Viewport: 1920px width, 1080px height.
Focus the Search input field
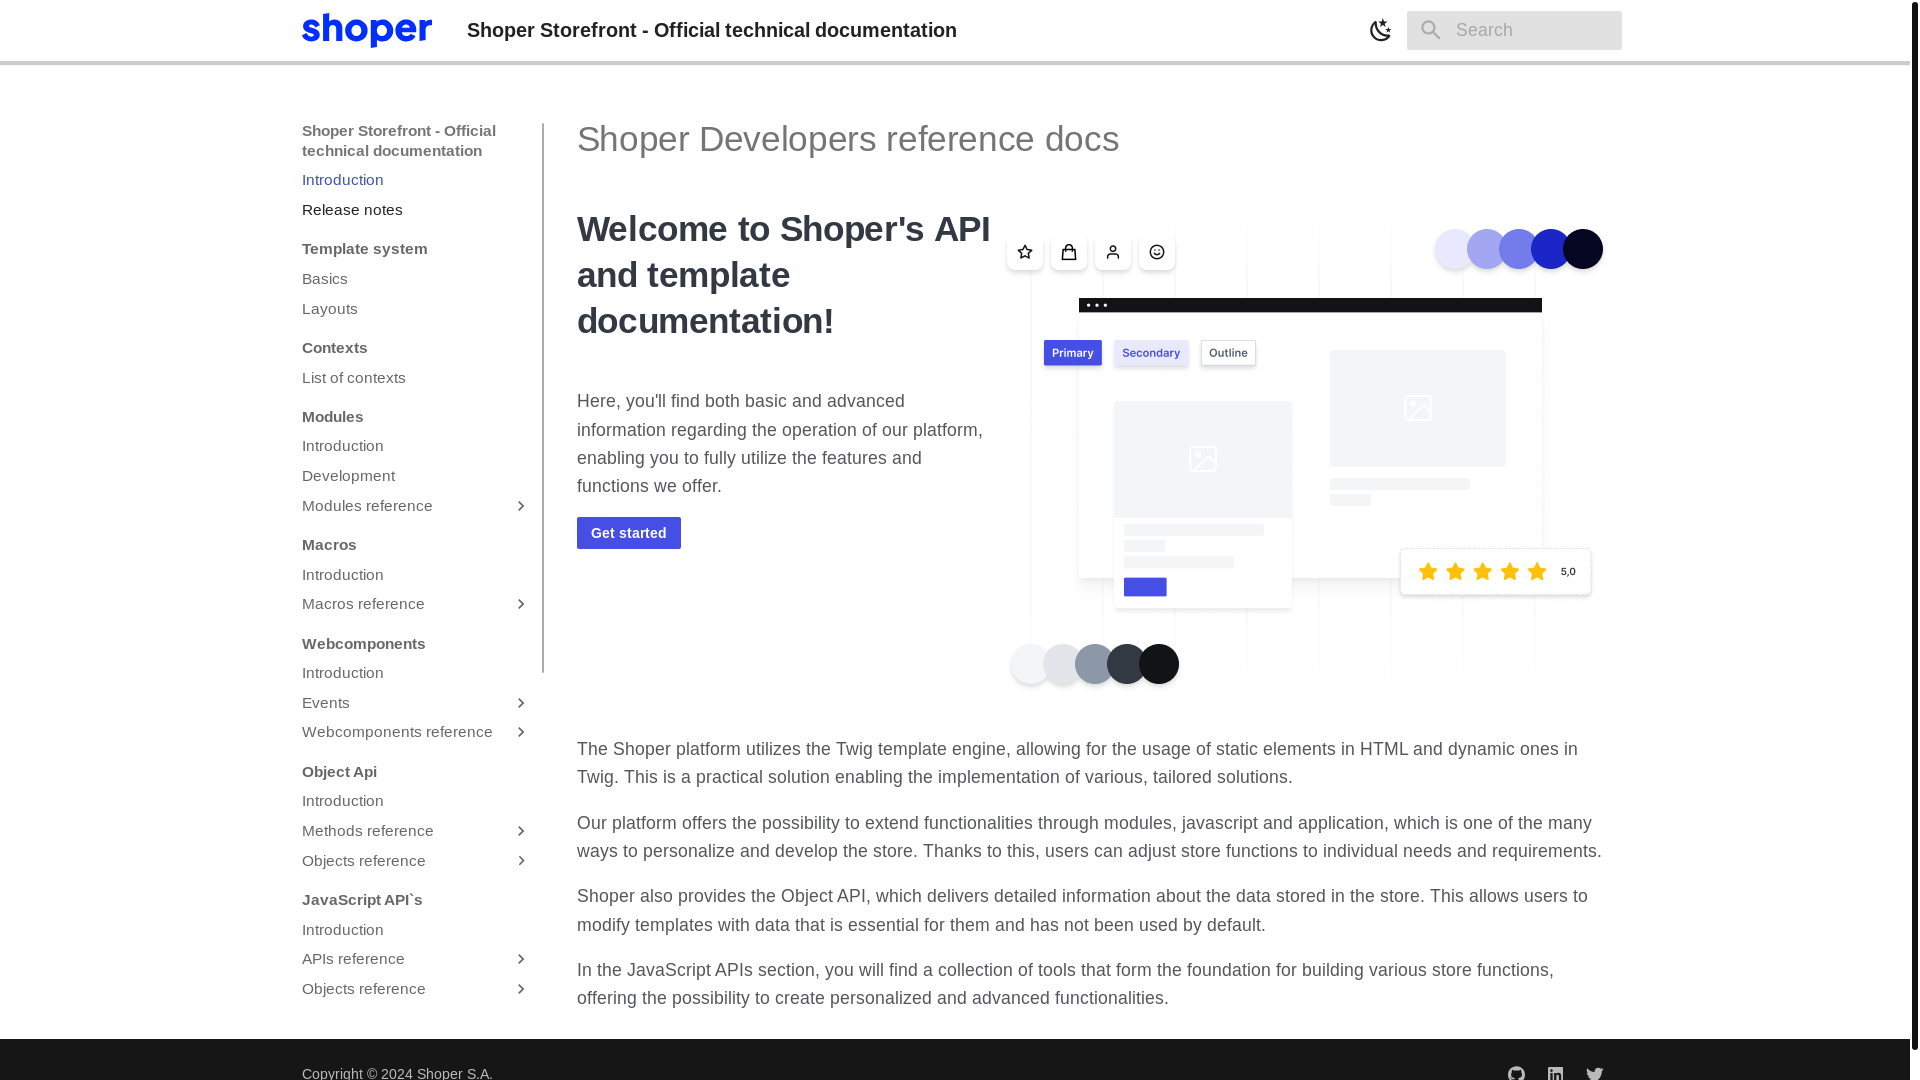(x=1514, y=30)
